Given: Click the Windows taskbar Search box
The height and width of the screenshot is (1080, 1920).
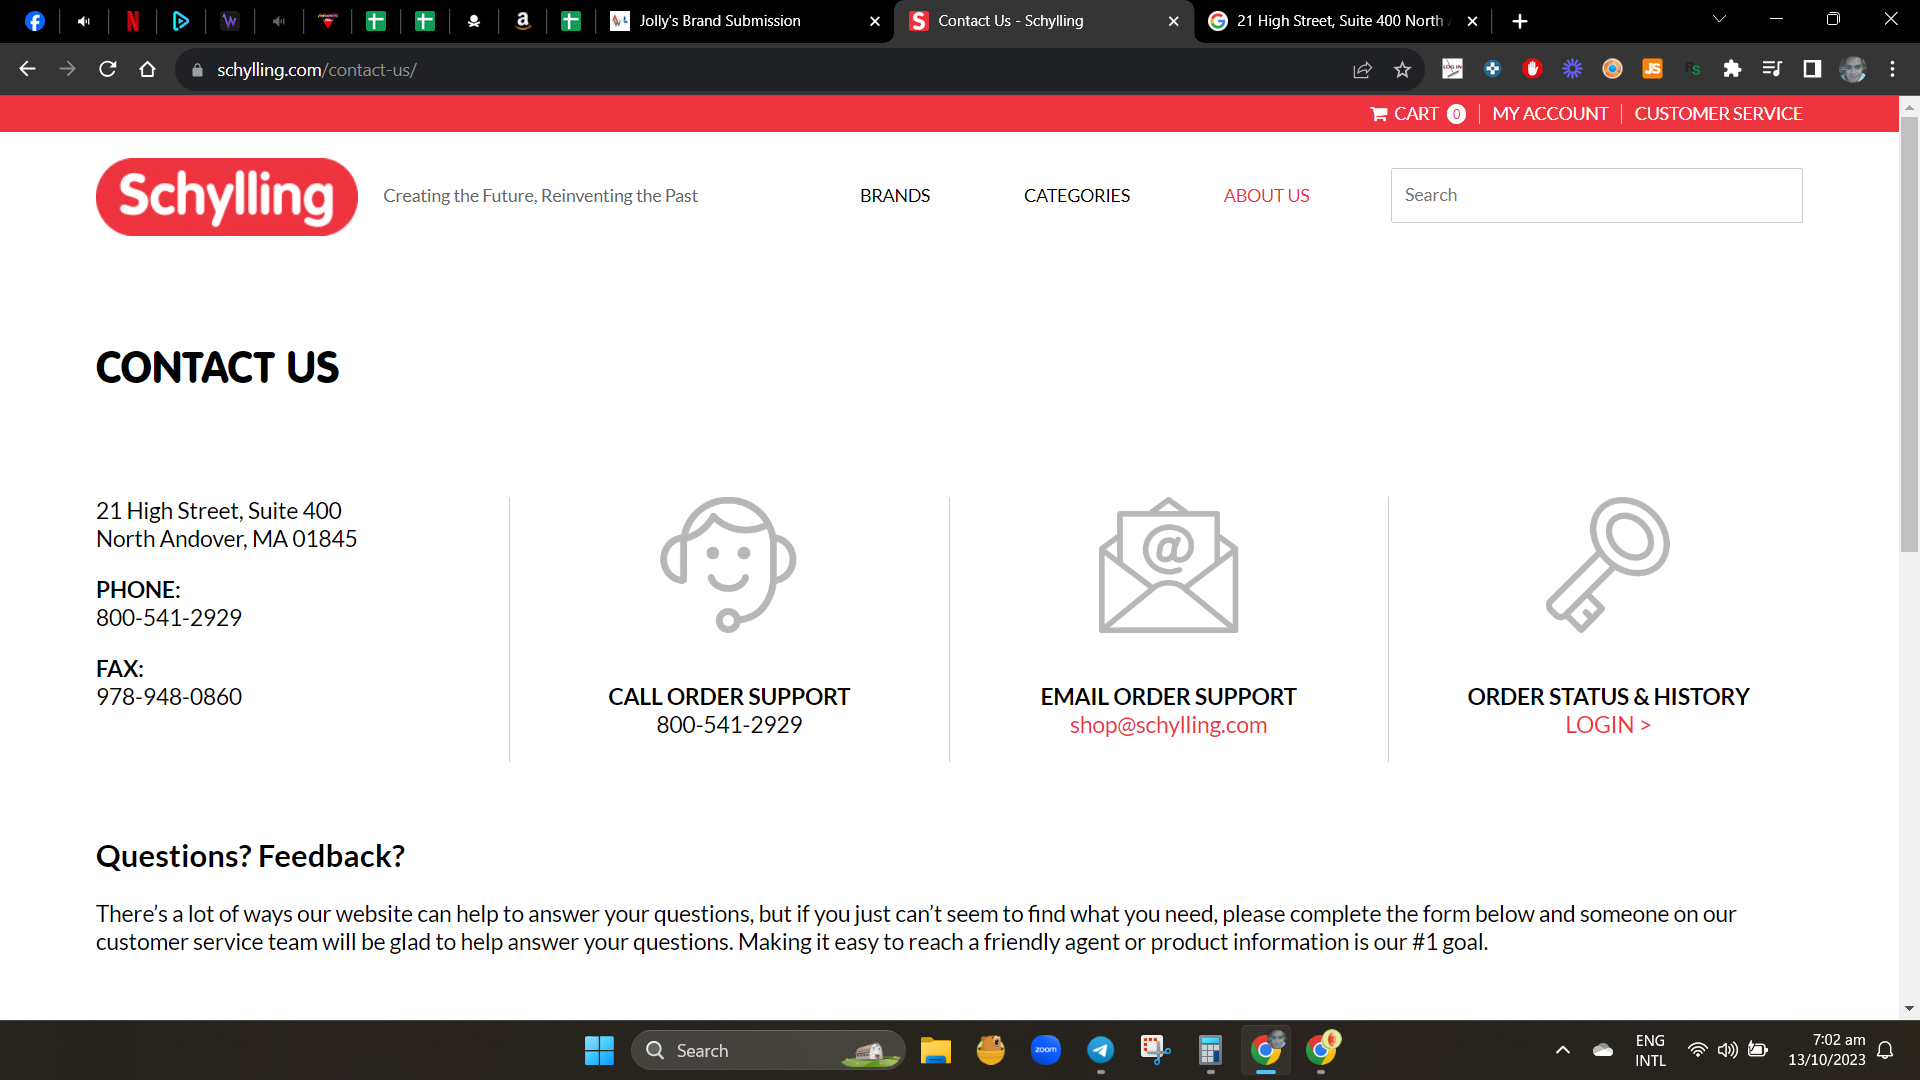Looking at the screenshot, I should tap(768, 1050).
